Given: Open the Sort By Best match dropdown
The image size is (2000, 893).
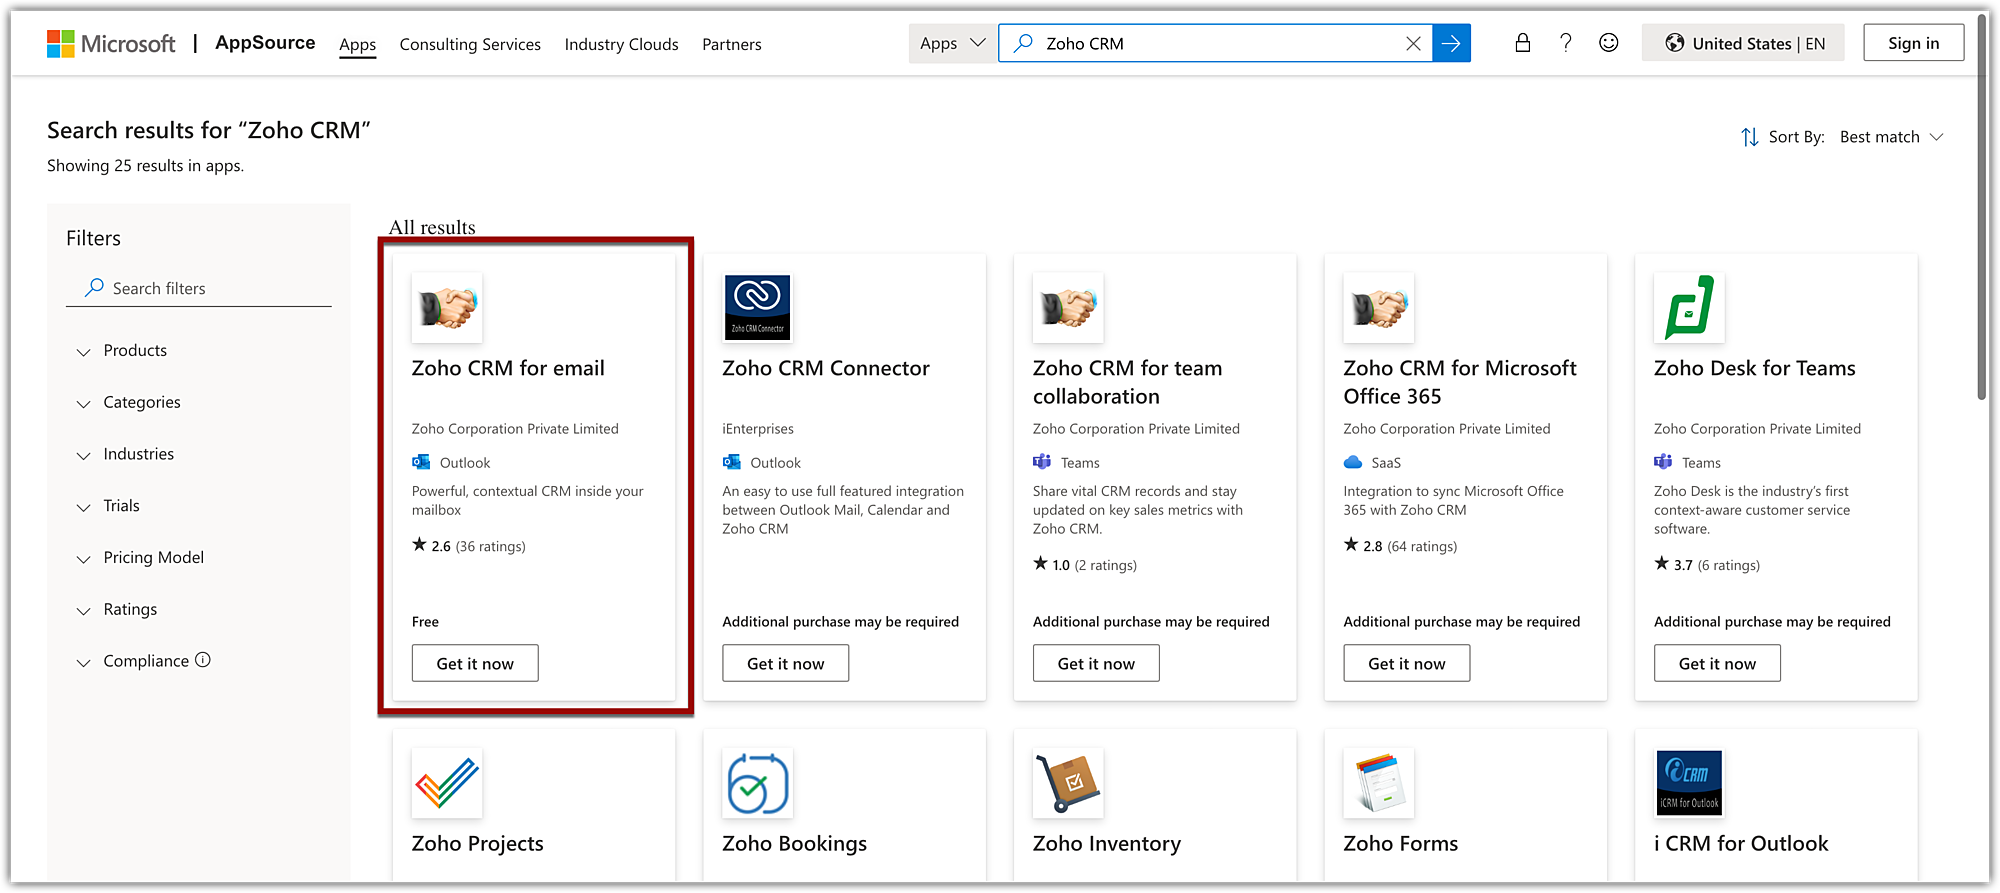Looking at the screenshot, I should coord(1890,137).
